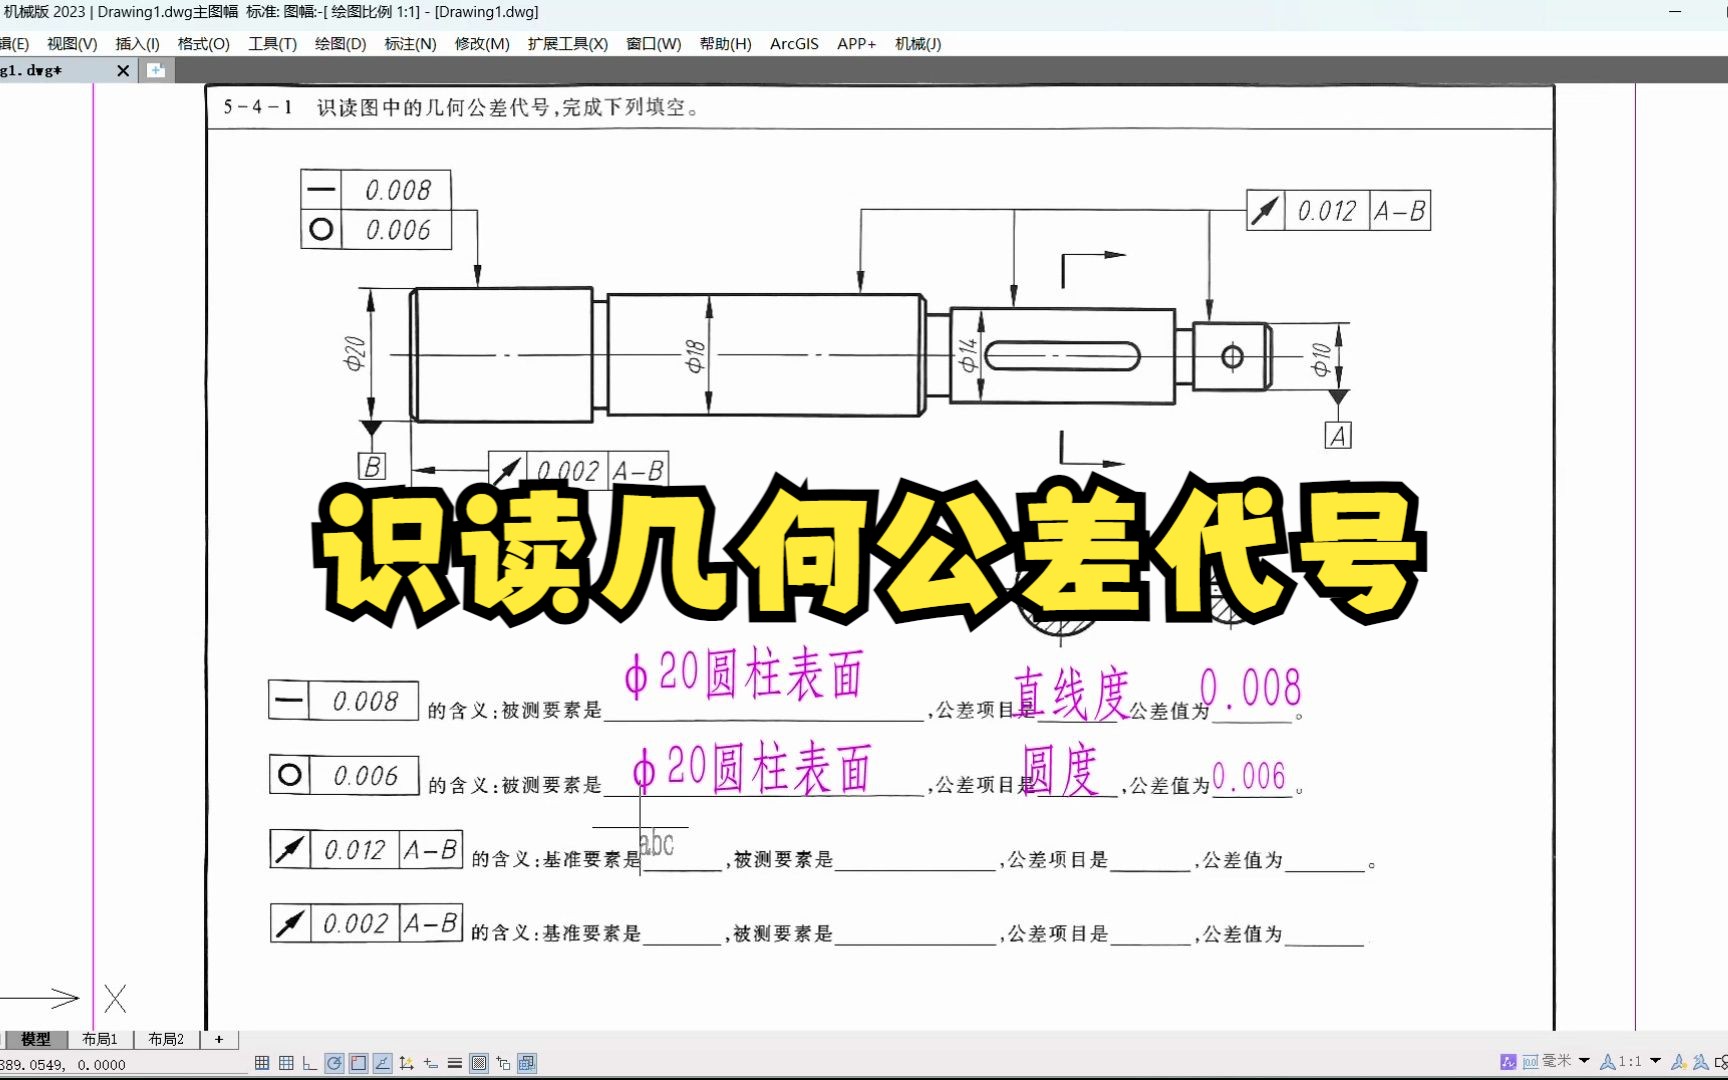1728x1080 pixels.
Task: Switch to the 布局1 layout tab
Action: (x=99, y=1039)
